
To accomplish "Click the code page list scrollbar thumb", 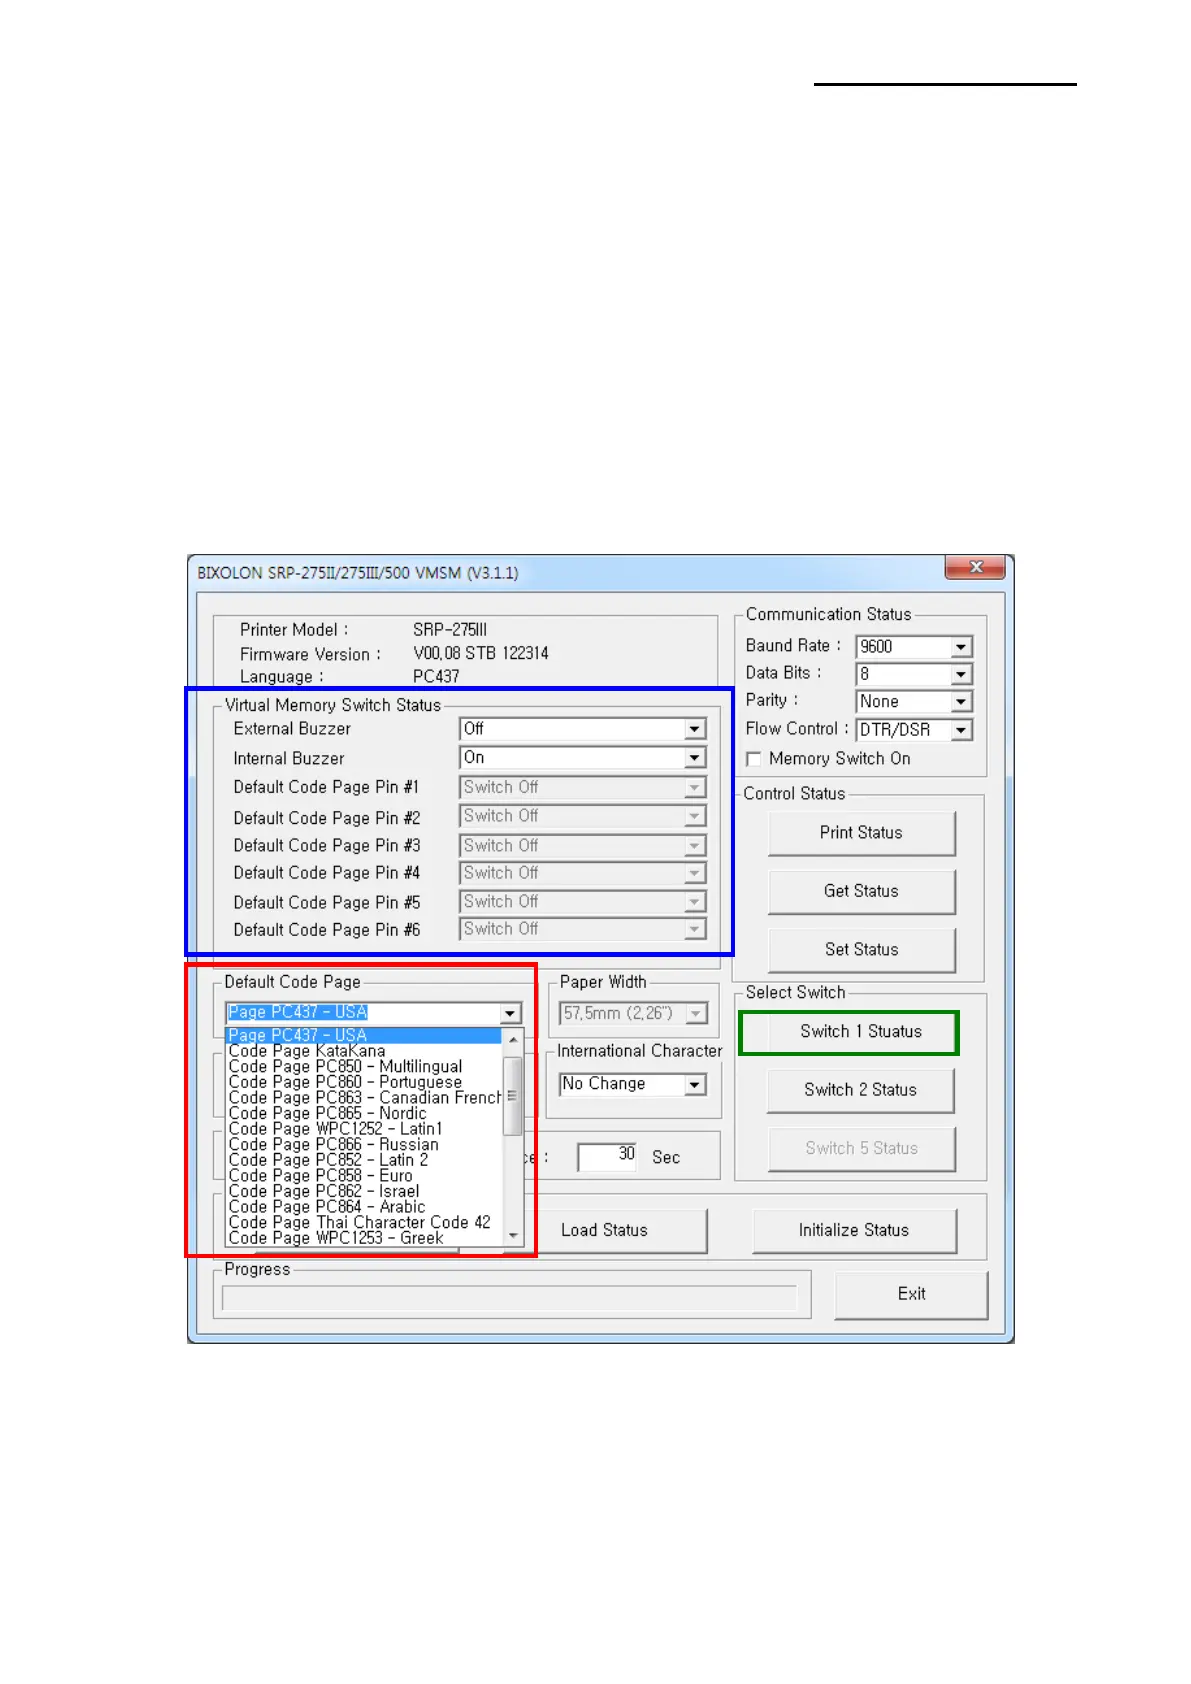I will pyautogui.click(x=513, y=1096).
